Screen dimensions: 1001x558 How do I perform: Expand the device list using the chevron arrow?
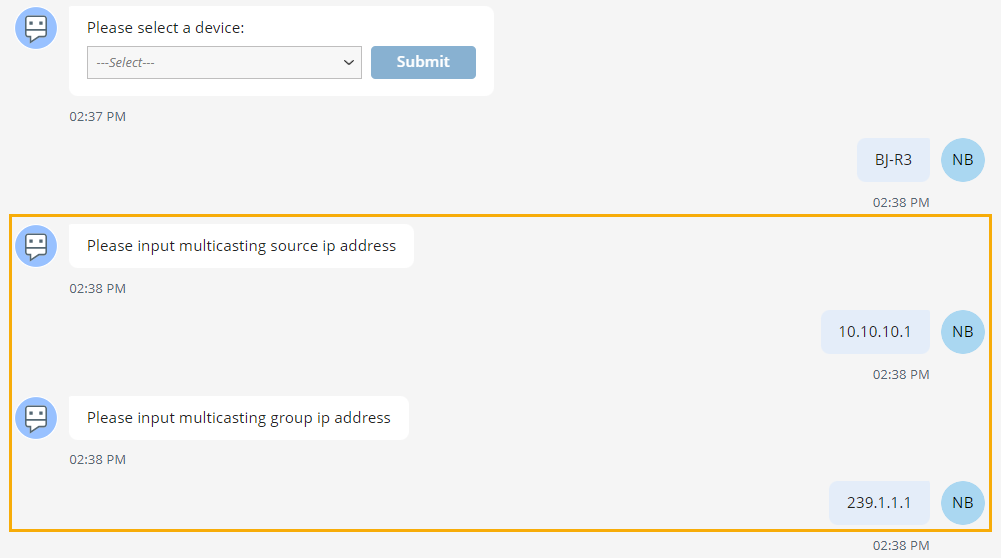pos(349,62)
